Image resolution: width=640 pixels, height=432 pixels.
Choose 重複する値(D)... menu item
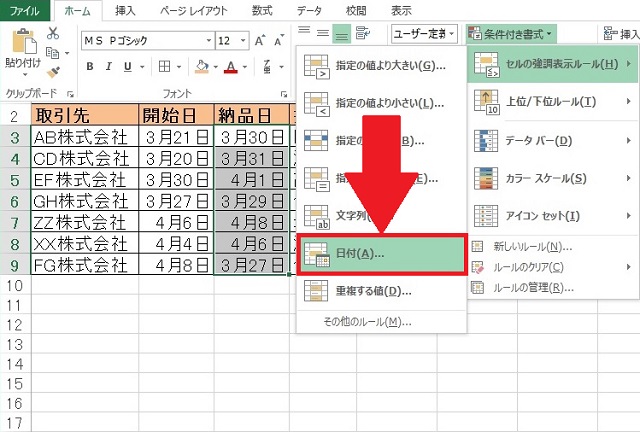coord(381,291)
